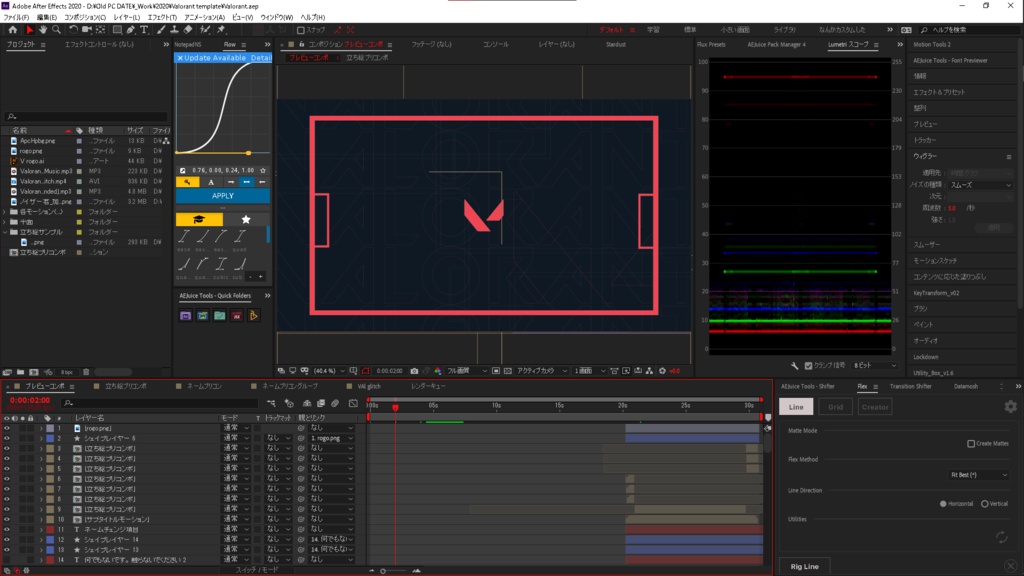Screen dimensions: 1024x576
Task: Toggle visibility eye of layer 13
Action: [x=7, y=550]
